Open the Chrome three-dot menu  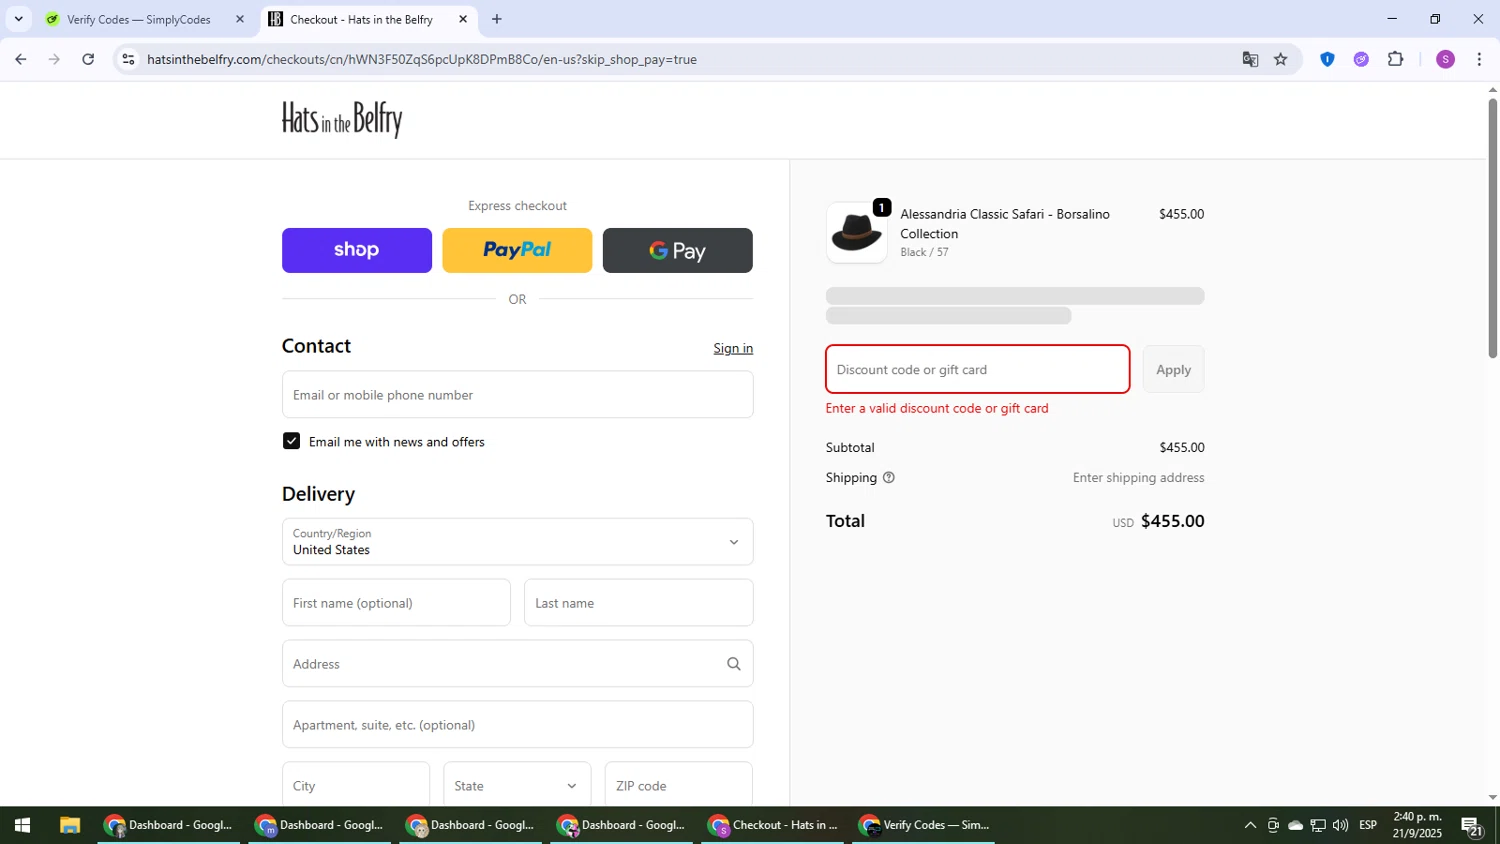click(1479, 59)
